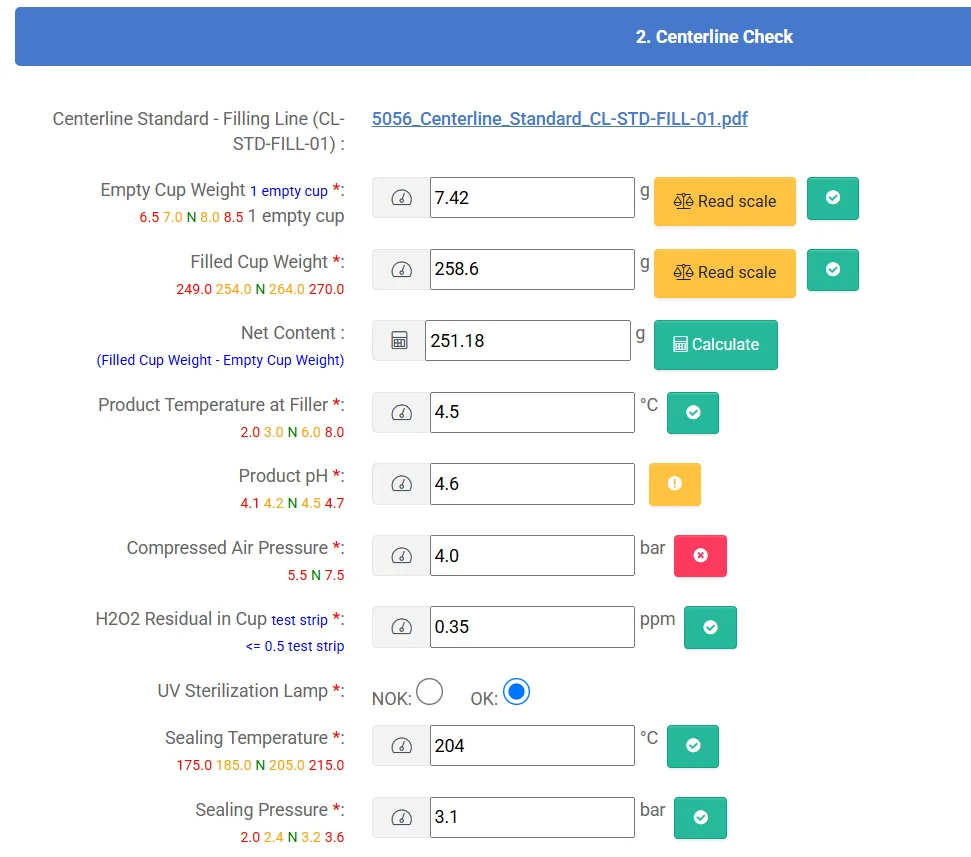This screenshot has width=971, height=857.
Task: Click the '175.0 185.0 N 205.0 215.0' limits text
Action: [x=260, y=765]
